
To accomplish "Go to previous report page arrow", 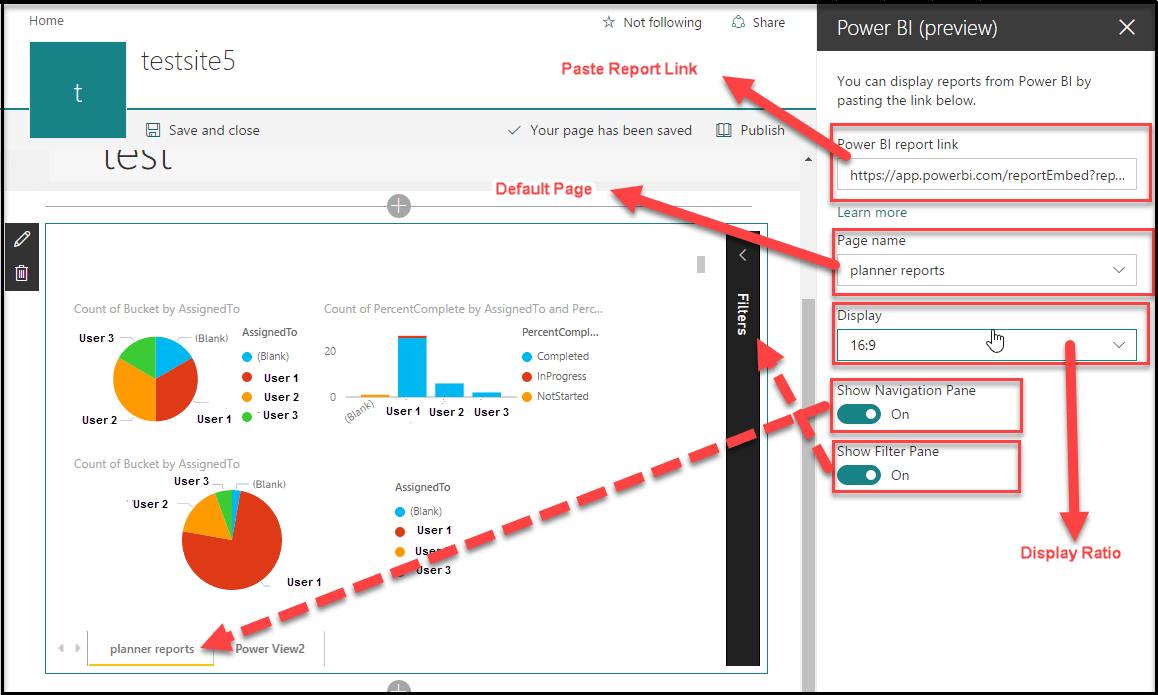I will 61,648.
